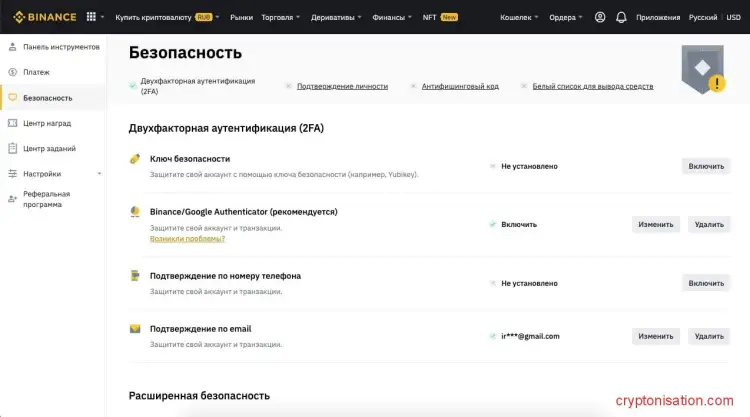Open the user profile icon
The image size is (750, 417).
[x=600, y=17]
